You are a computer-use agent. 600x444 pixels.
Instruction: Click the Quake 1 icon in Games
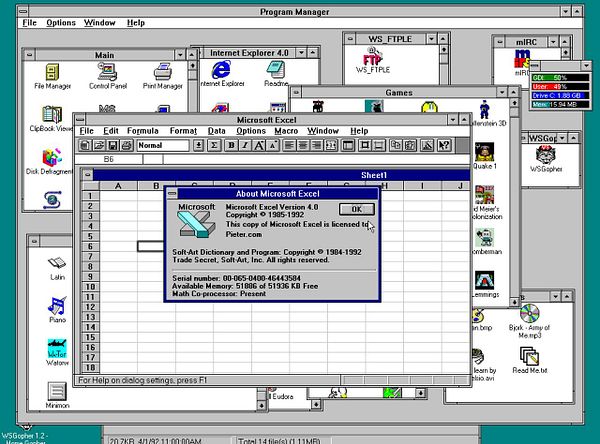click(484, 156)
